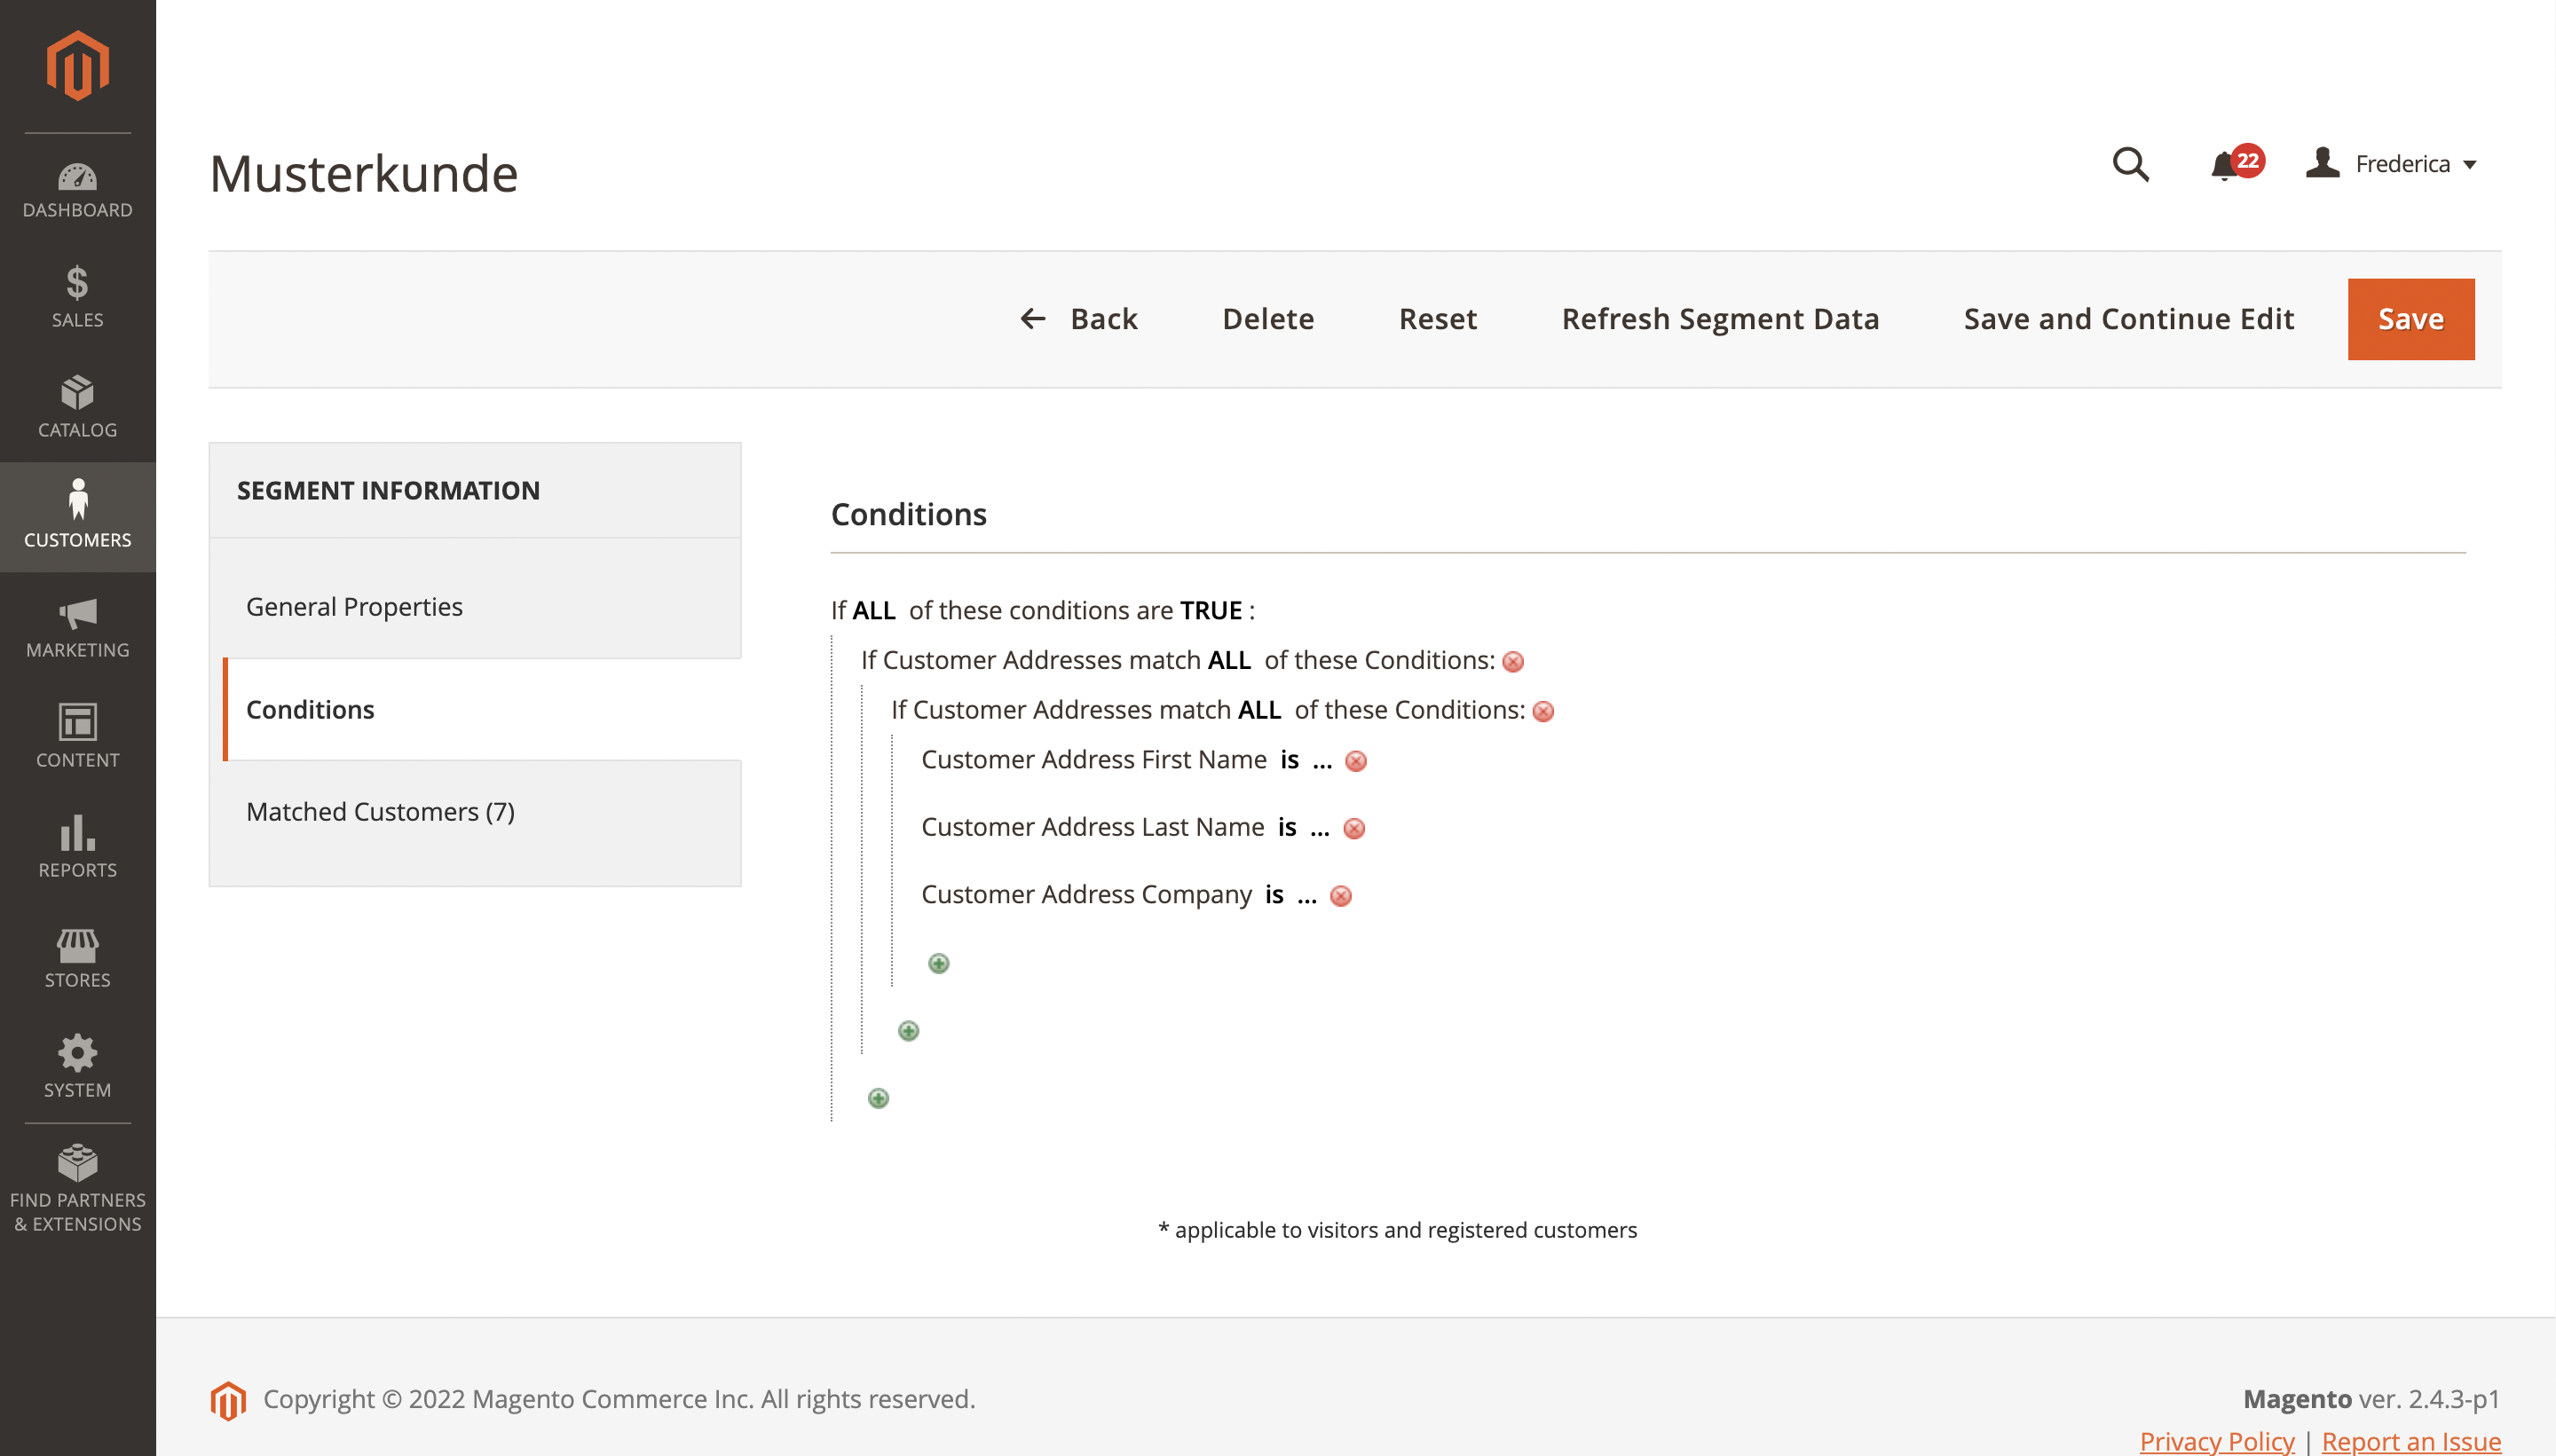Open Find Partners & Extensions
Image resolution: width=2556 pixels, height=1456 pixels.
[x=78, y=1189]
